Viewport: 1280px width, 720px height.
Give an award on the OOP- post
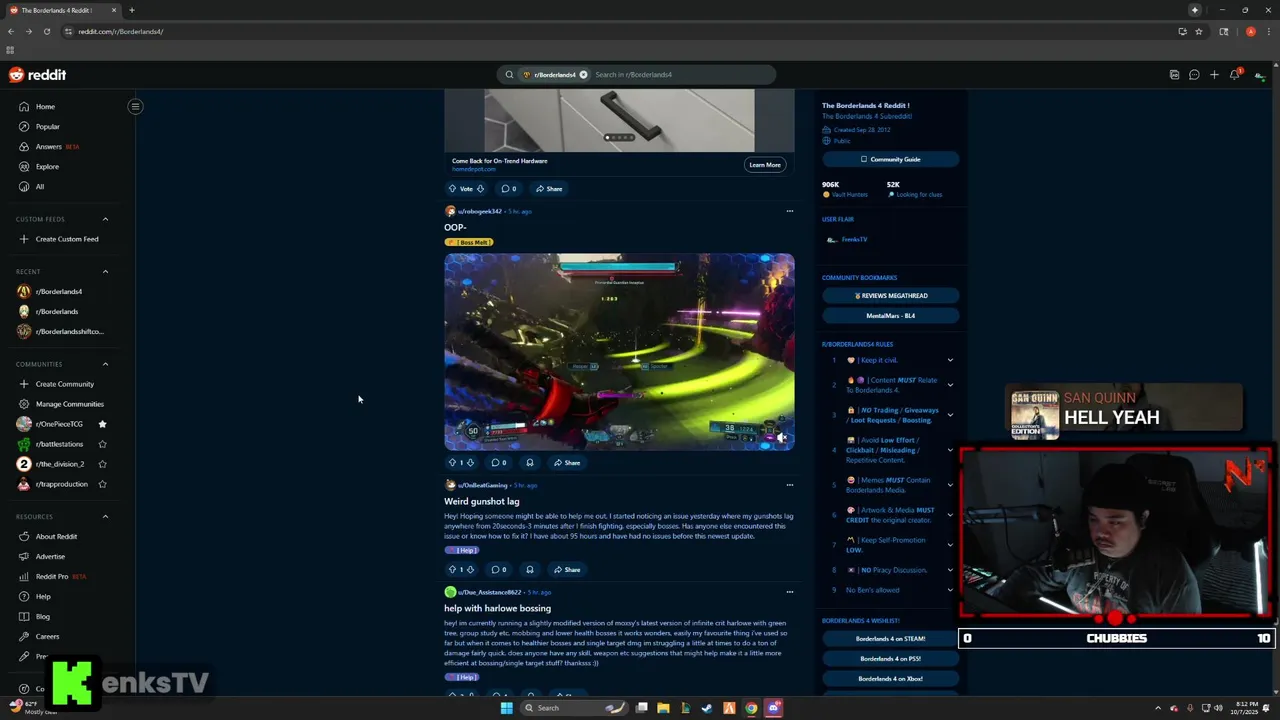[529, 463]
